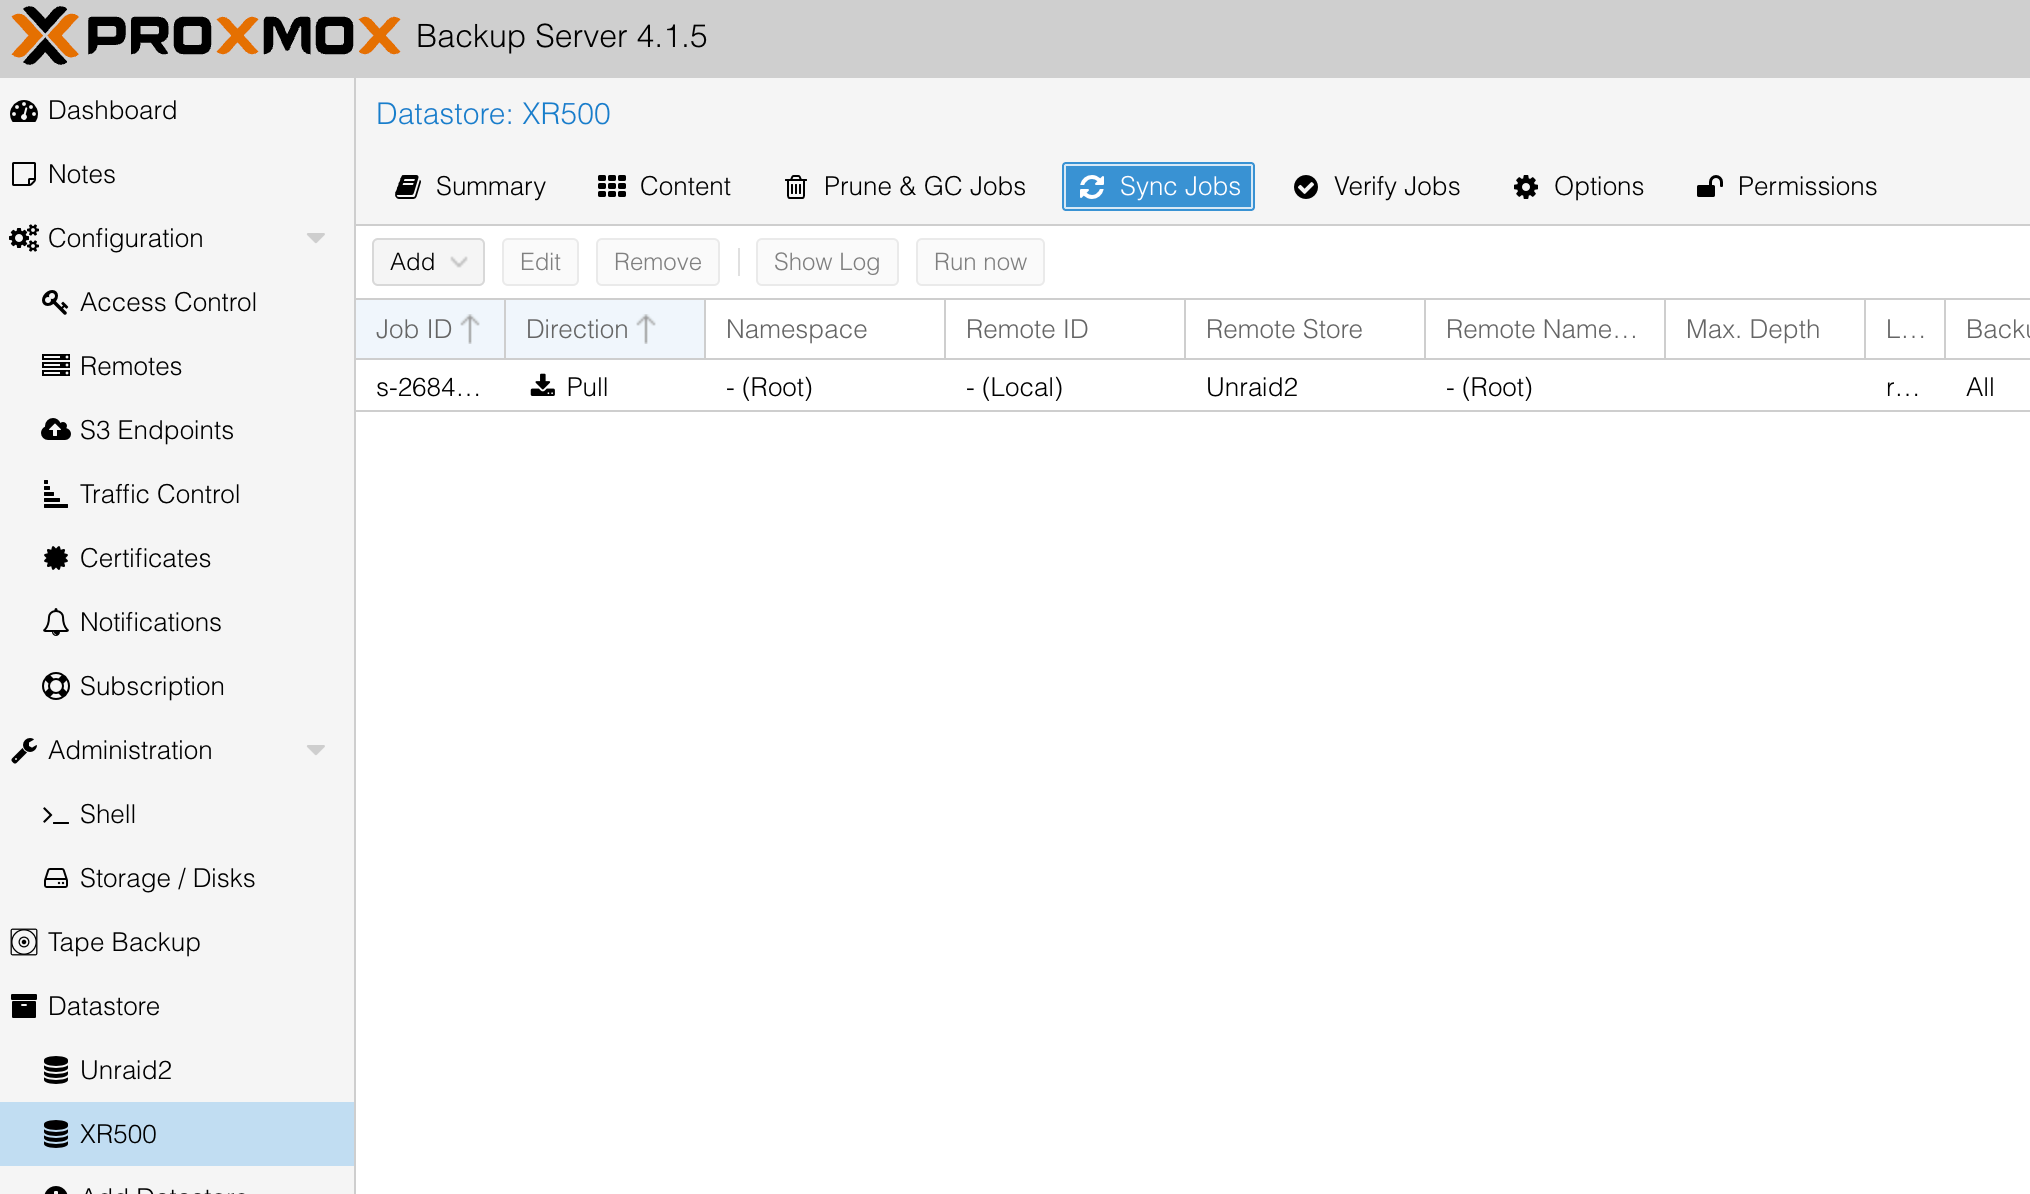Open the Dashboard sidebar icon
Image resolution: width=2030 pixels, height=1194 pixels.
(24, 110)
